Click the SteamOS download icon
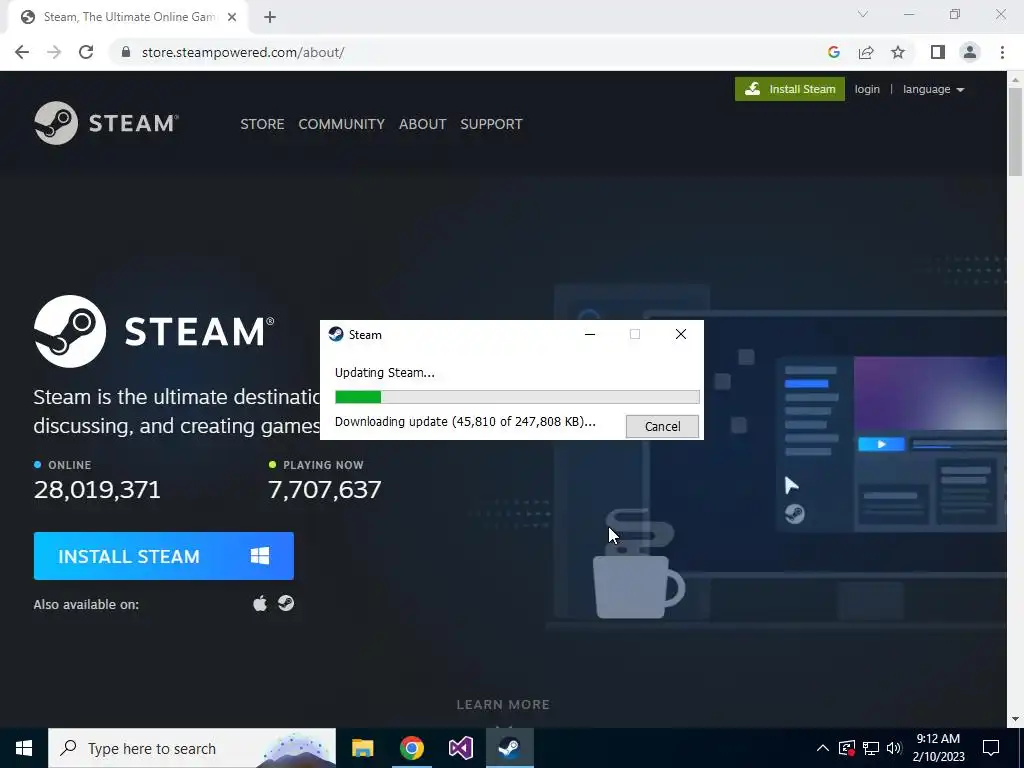 pyautogui.click(x=286, y=603)
